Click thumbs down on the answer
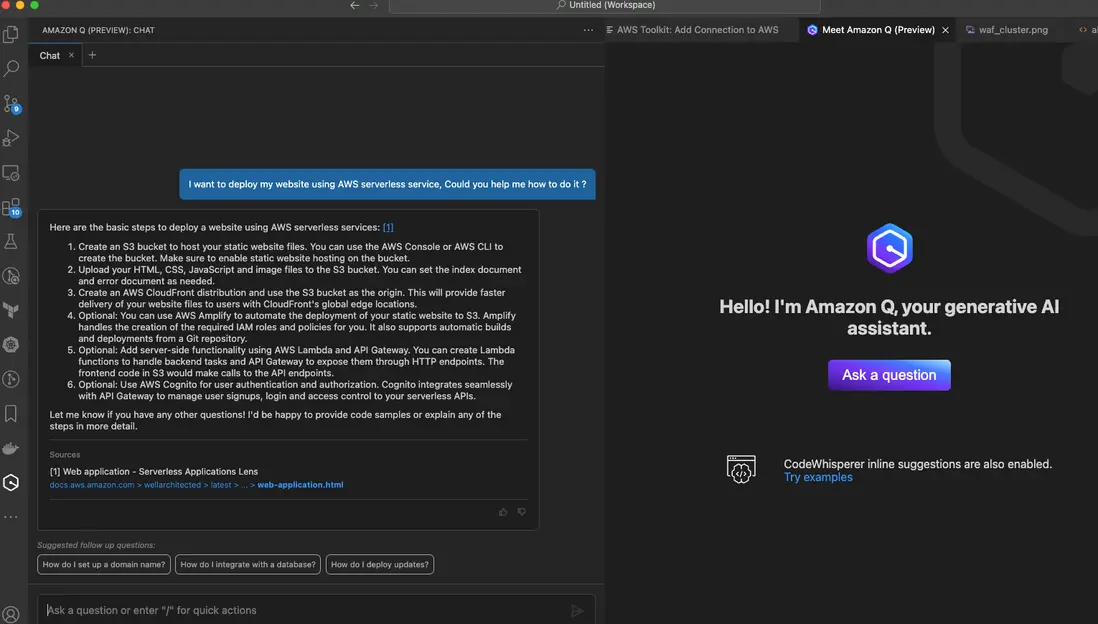Viewport: 1098px width, 624px height. click(522, 512)
